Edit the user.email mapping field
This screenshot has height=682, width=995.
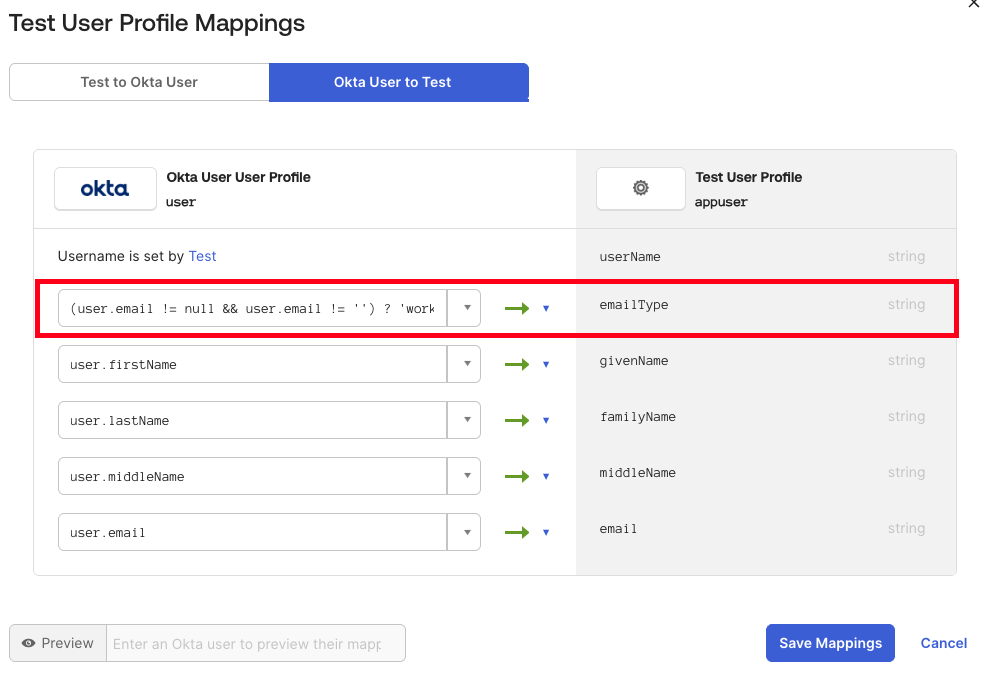pos(253,532)
